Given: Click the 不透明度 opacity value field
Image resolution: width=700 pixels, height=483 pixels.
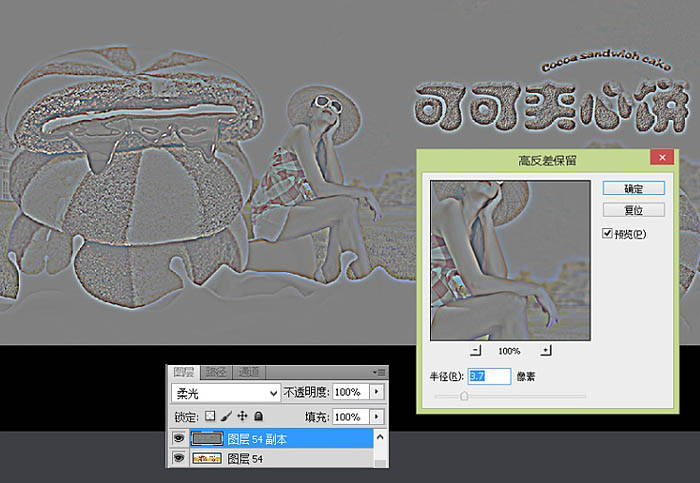Looking at the screenshot, I should pos(351,392).
